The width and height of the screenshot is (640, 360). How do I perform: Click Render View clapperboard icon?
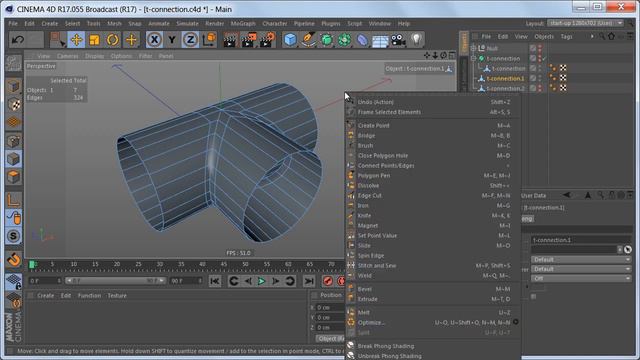tap(230, 40)
